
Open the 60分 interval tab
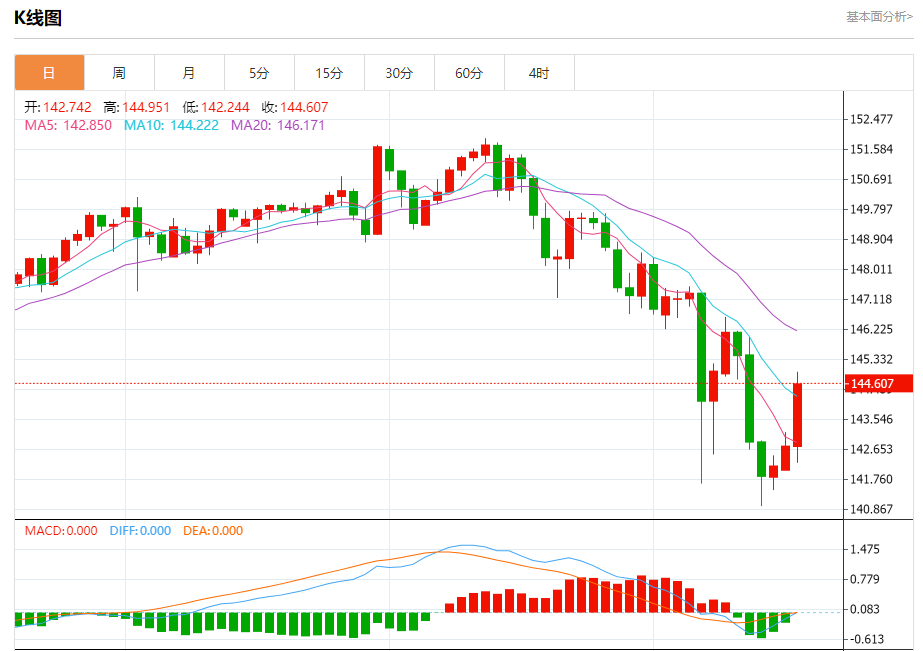pos(470,72)
